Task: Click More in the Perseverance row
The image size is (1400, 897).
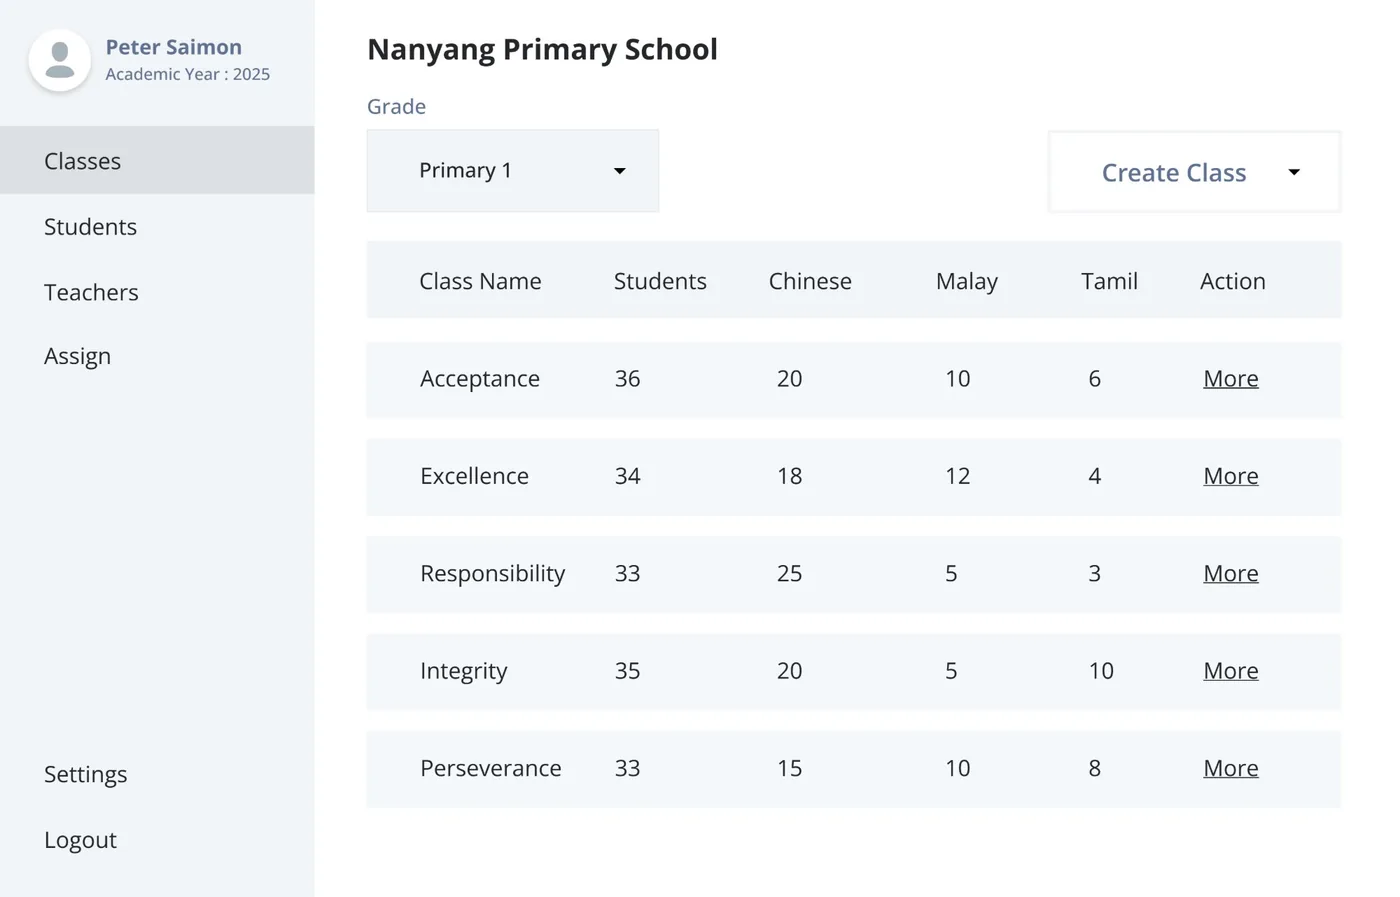Action: [1231, 768]
